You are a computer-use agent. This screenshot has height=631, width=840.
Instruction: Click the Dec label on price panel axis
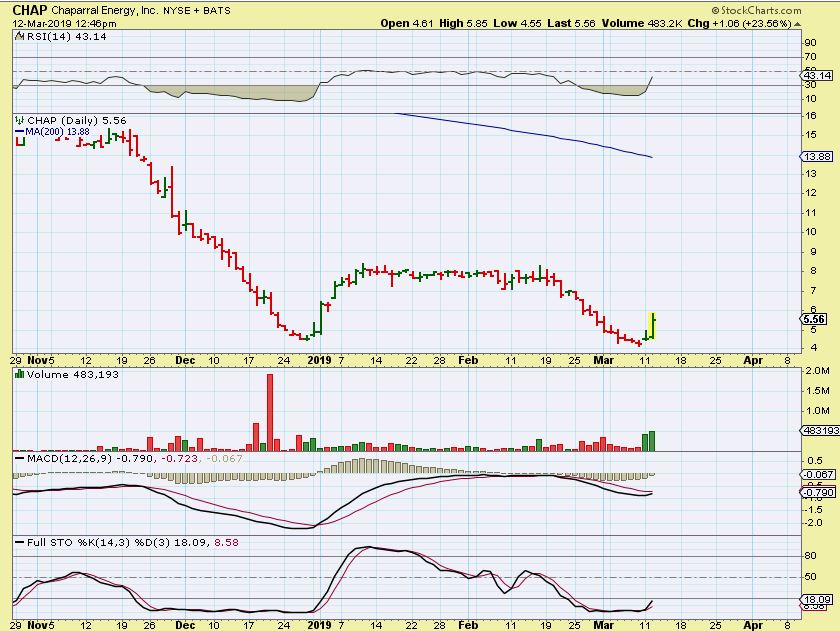pos(185,360)
